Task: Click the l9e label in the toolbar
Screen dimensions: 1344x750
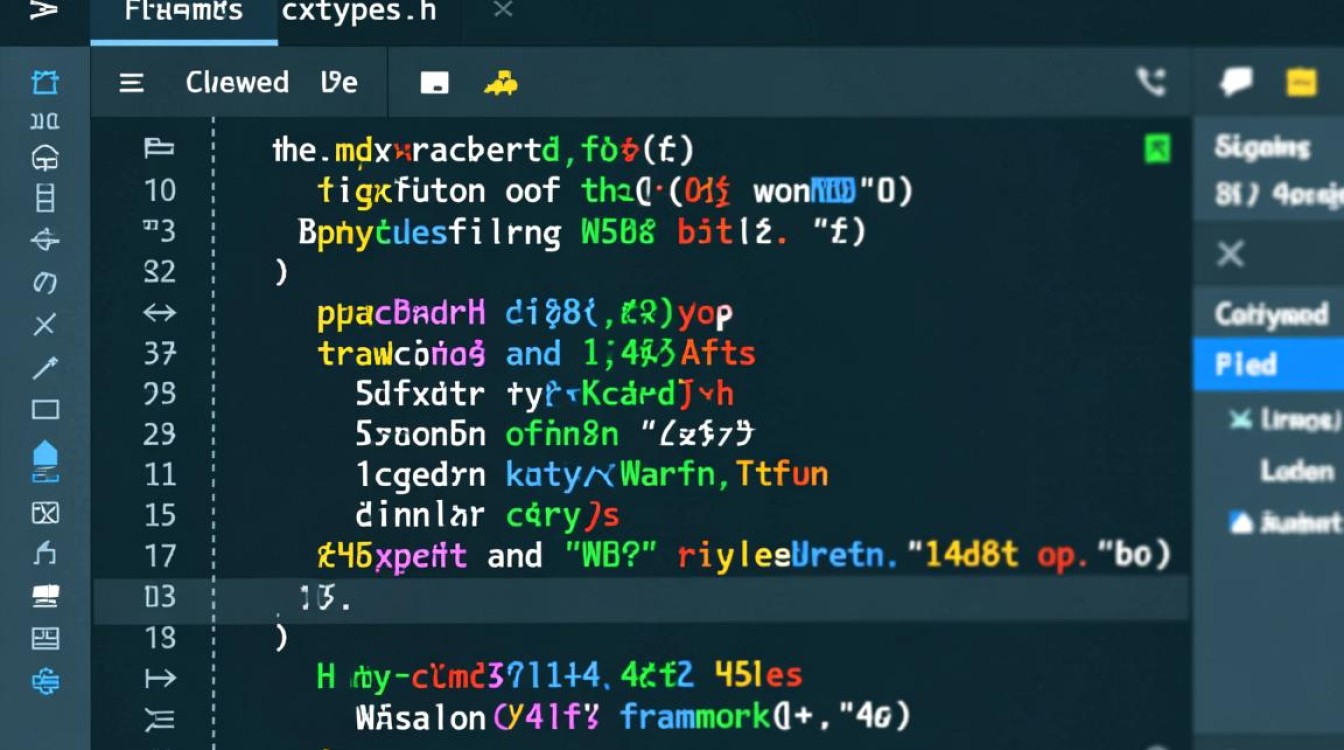Action: pos(339,82)
